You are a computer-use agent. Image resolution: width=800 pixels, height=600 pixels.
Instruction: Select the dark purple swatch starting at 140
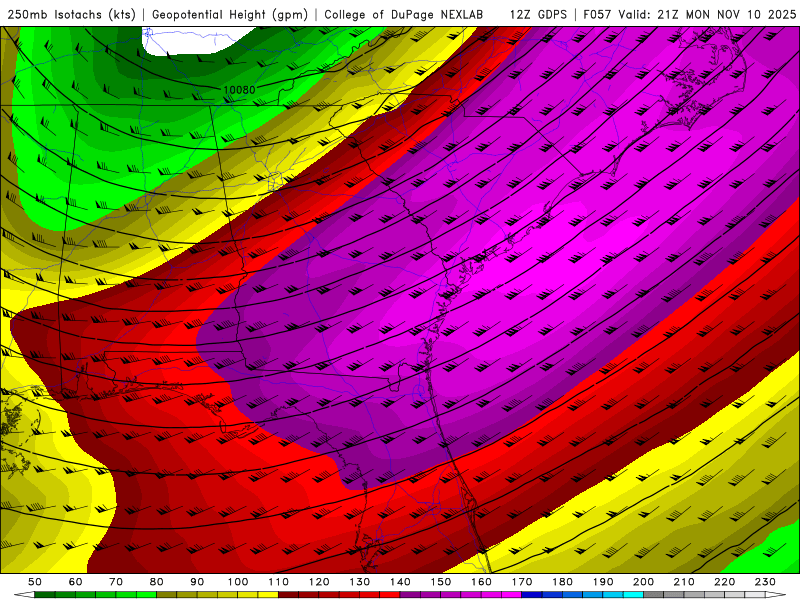[x=410, y=595]
